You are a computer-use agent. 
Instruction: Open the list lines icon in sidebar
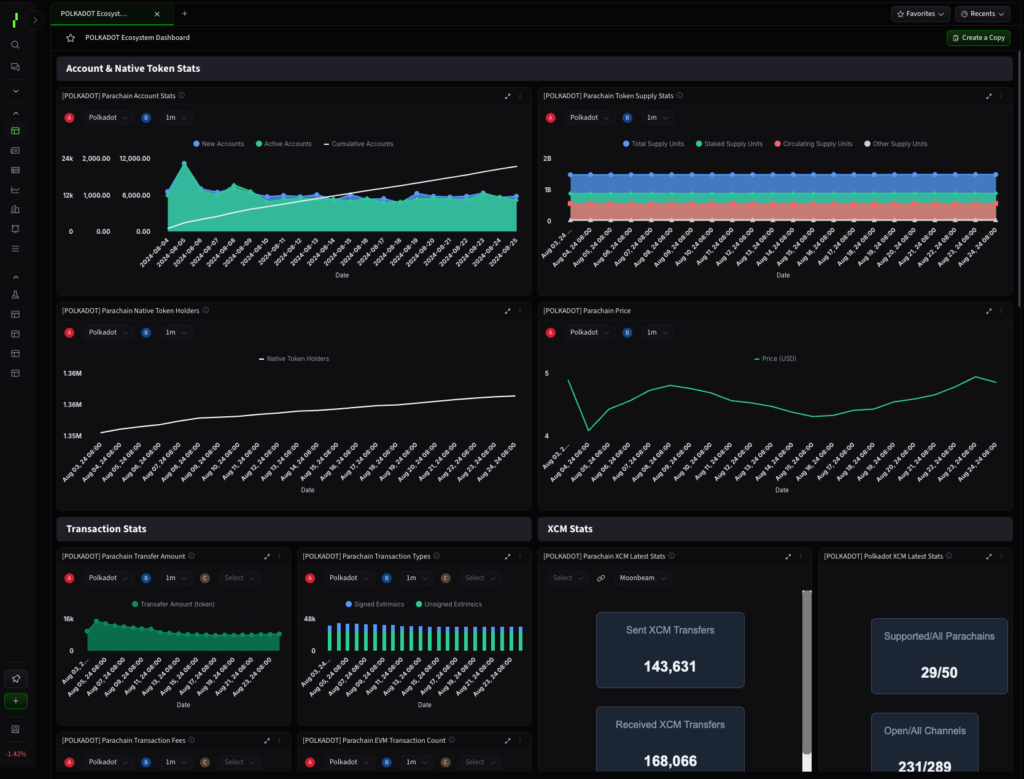(15, 249)
